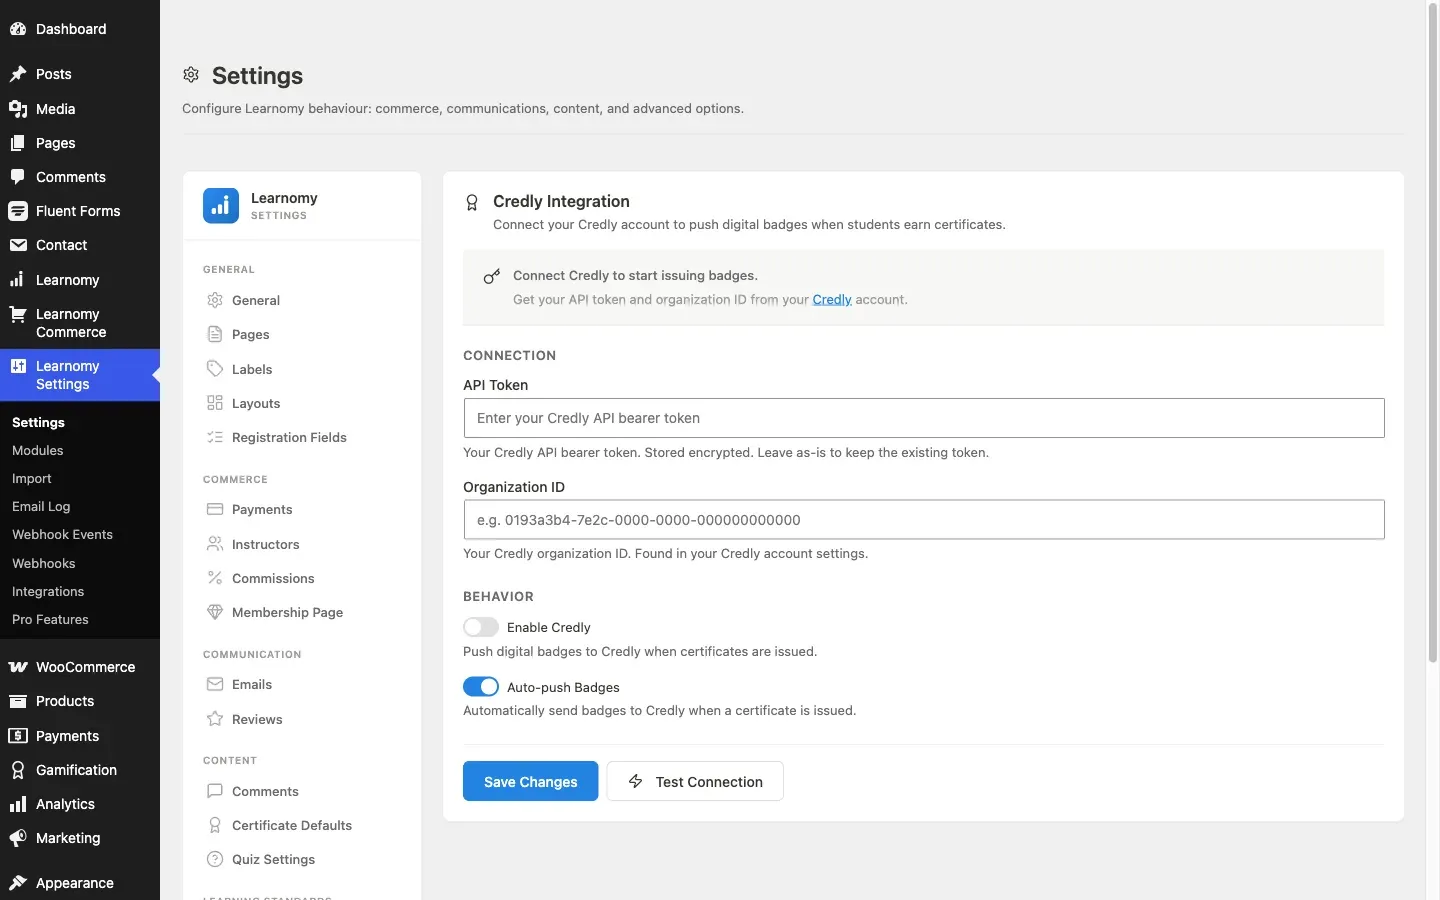Click the Learnomy Commerce cart icon

pyautogui.click(x=18, y=314)
